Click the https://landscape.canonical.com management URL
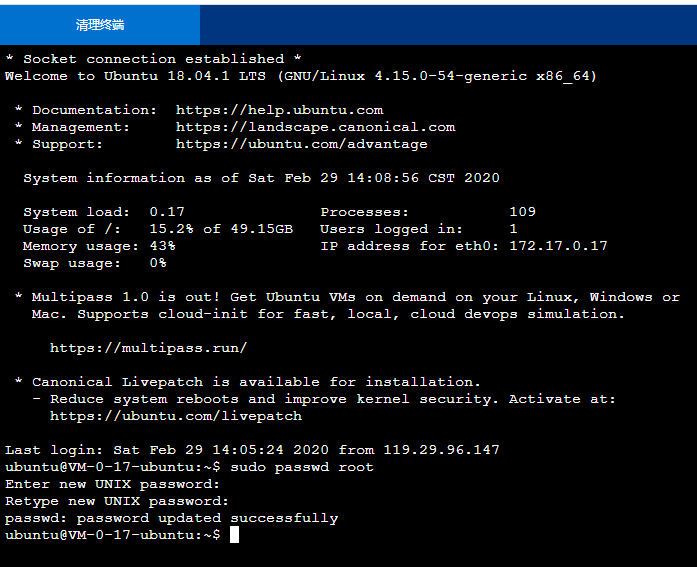Screen dimensions: 697x567 click(x=315, y=127)
